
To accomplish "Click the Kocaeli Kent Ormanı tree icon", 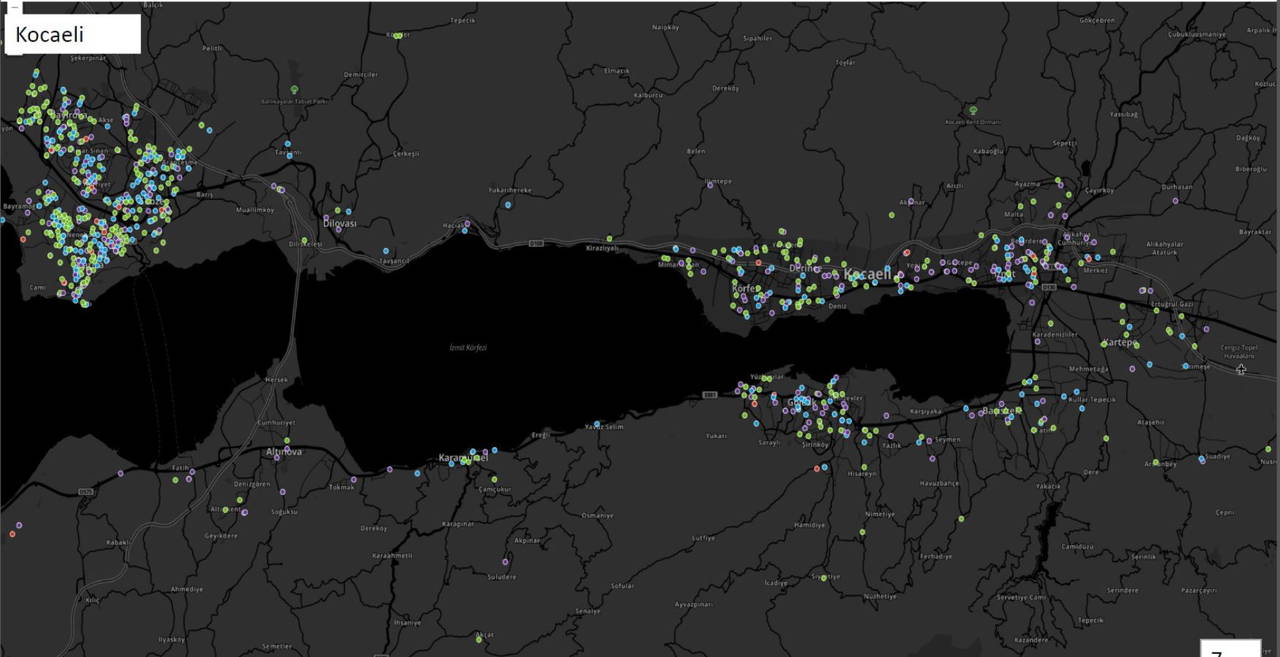I will point(973,110).
